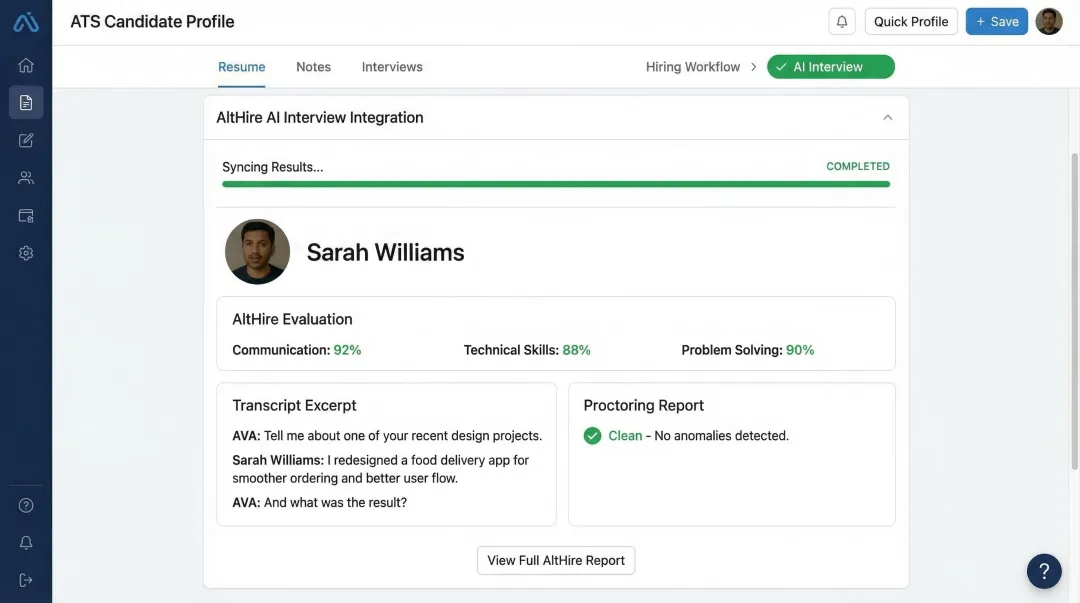
Task: Log out using the sidebar exit icon
Action: tap(25, 578)
